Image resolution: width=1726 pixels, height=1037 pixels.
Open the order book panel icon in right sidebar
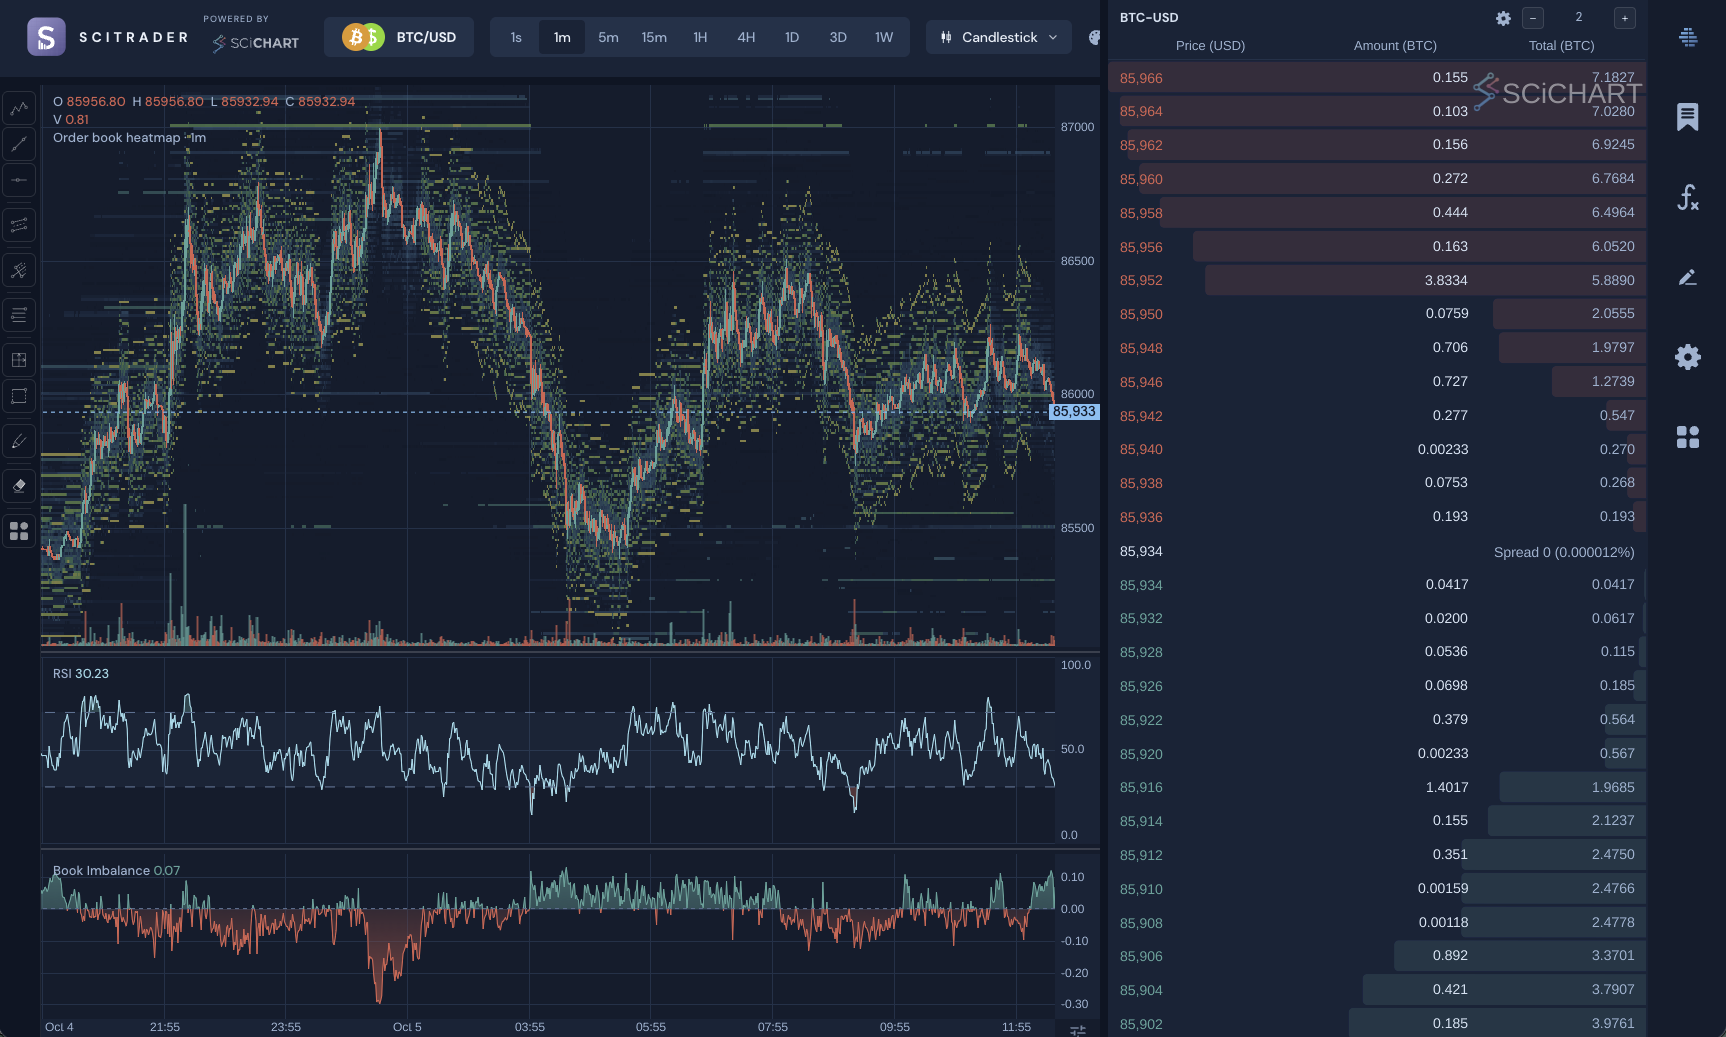click(x=1688, y=37)
